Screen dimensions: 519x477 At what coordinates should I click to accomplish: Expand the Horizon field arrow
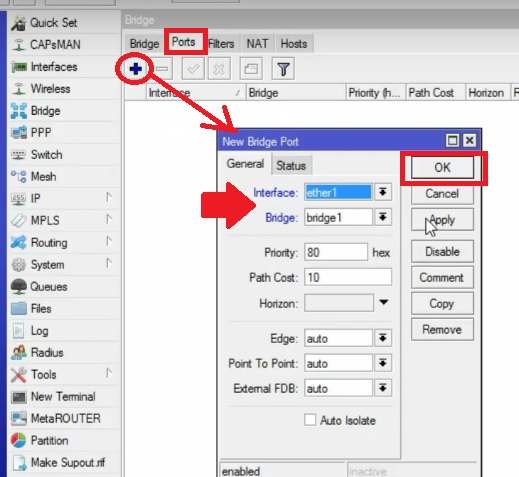point(384,302)
